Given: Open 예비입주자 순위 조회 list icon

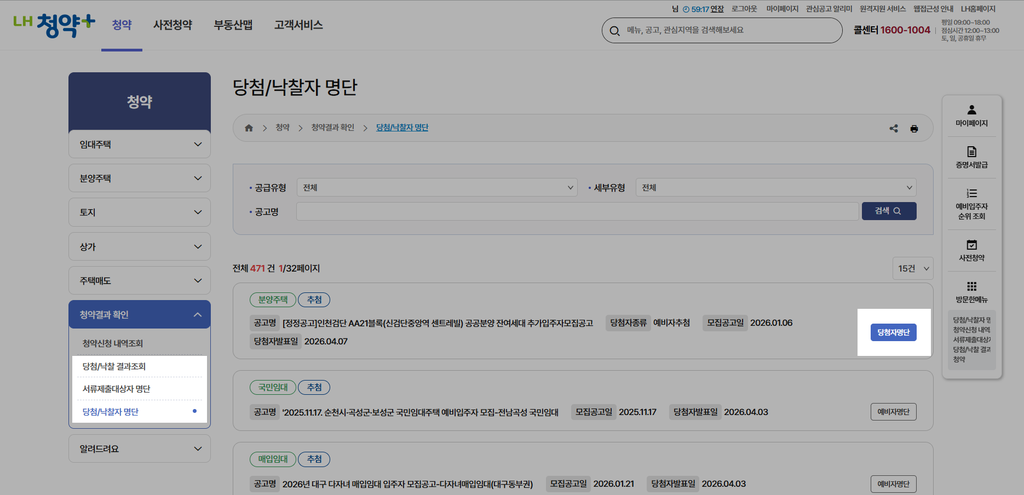Looking at the screenshot, I should tap(971, 193).
